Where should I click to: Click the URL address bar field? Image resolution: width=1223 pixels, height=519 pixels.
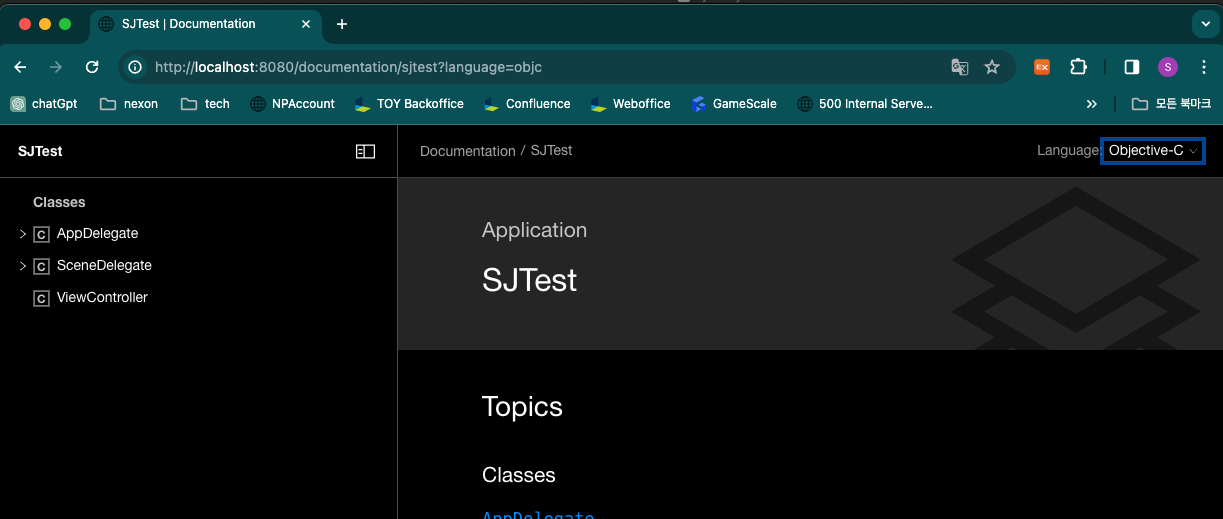pos(540,67)
